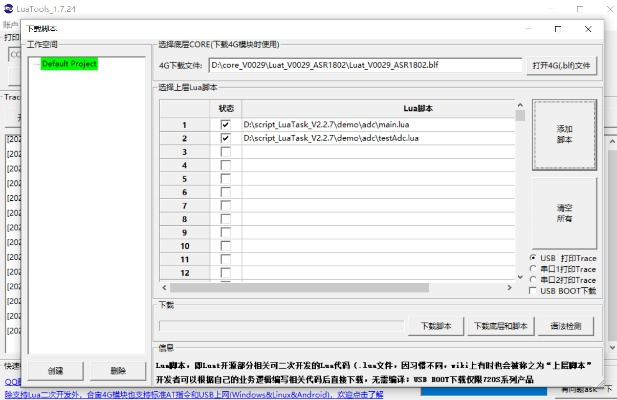Click the download progress bar
Viewport: 617px width, 400px height.
pyautogui.click(x=281, y=326)
